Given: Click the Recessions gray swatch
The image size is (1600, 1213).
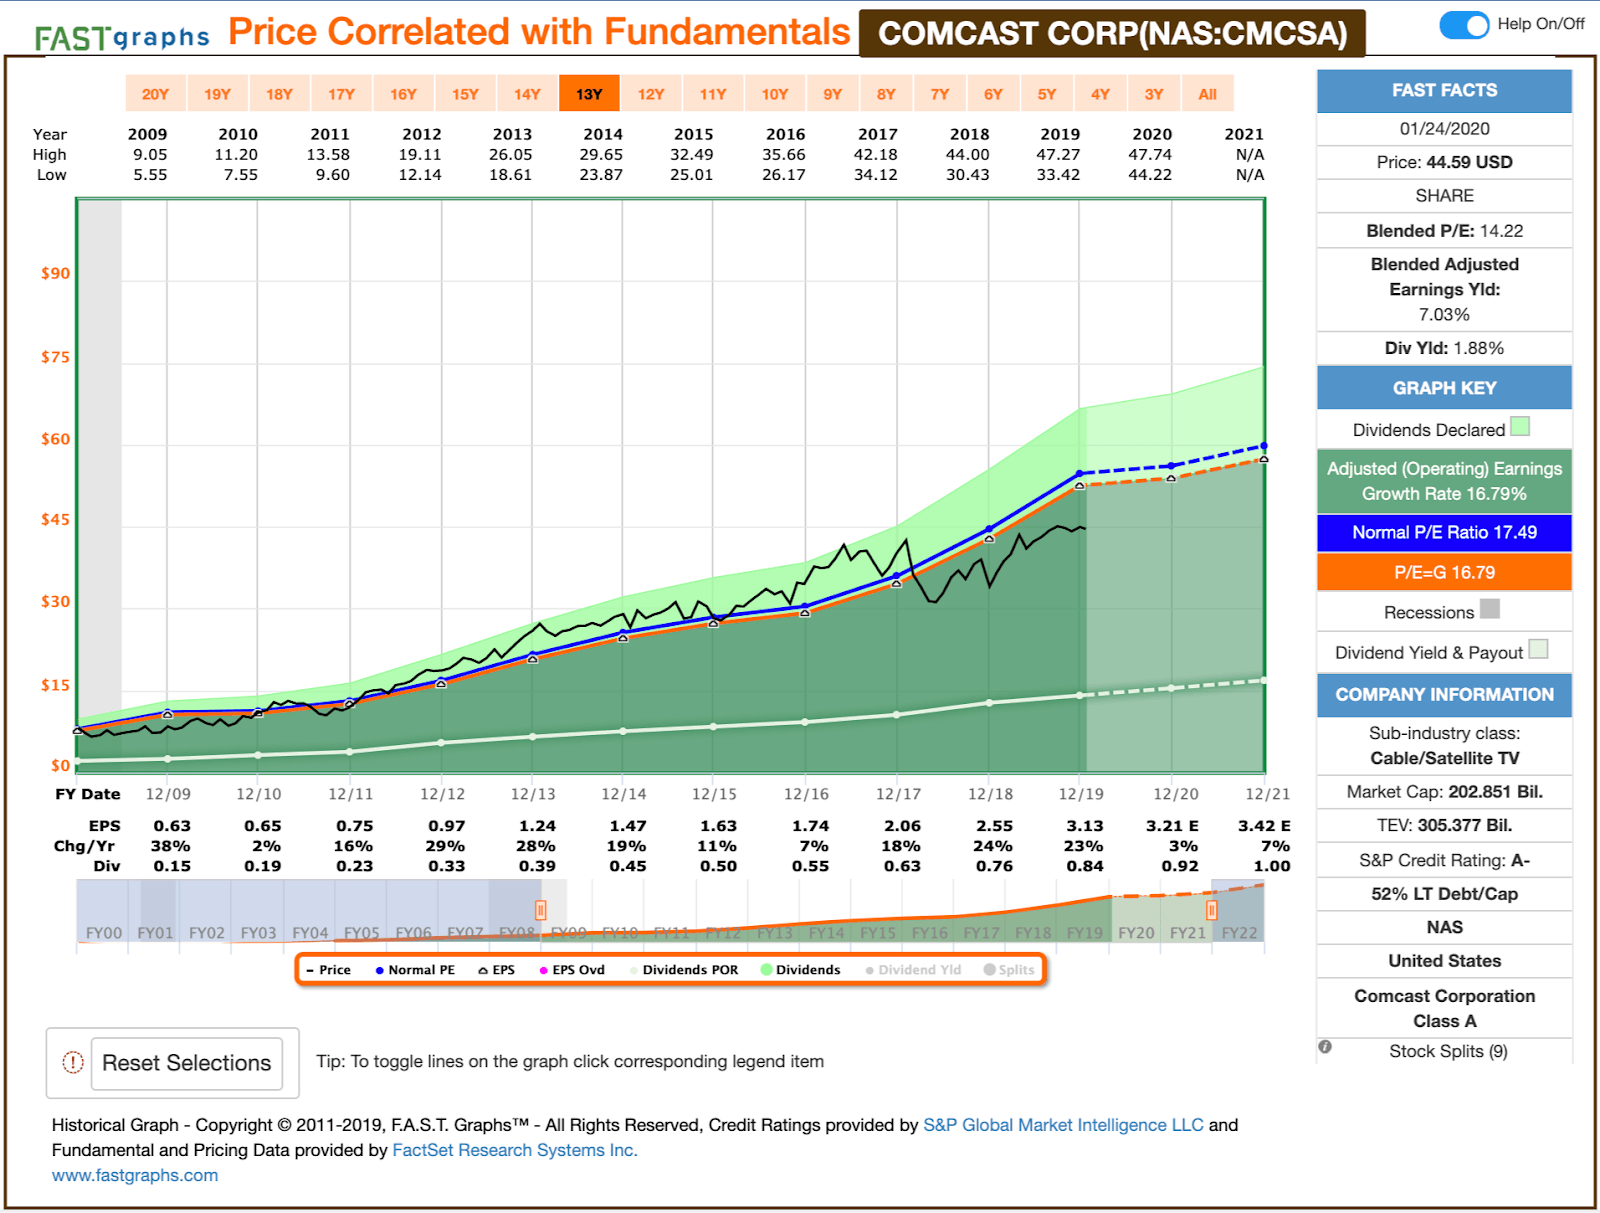Looking at the screenshot, I should point(1490,609).
